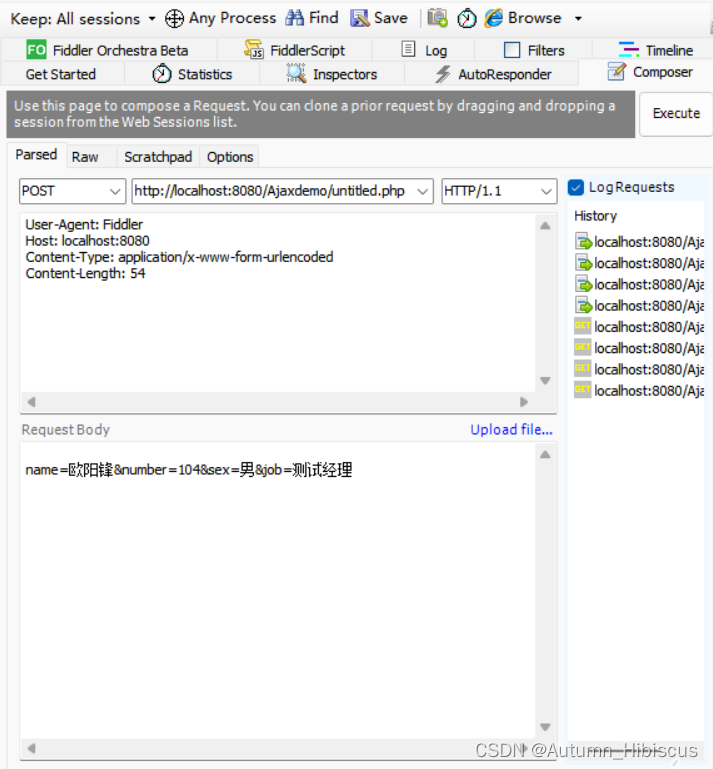Viewport: 713px width, 769px height.
Task: Click the headers box scroll down arrow
Action: click(545, 381)
